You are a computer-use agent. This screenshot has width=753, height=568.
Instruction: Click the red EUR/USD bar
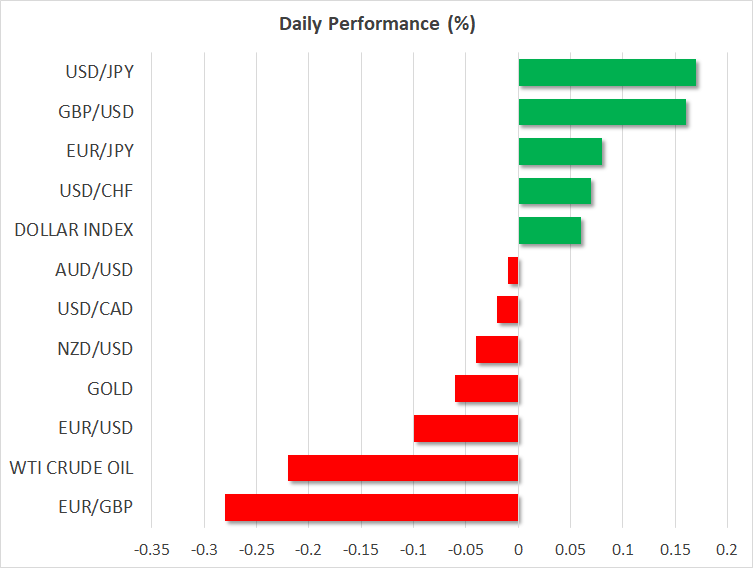(466, 428)
